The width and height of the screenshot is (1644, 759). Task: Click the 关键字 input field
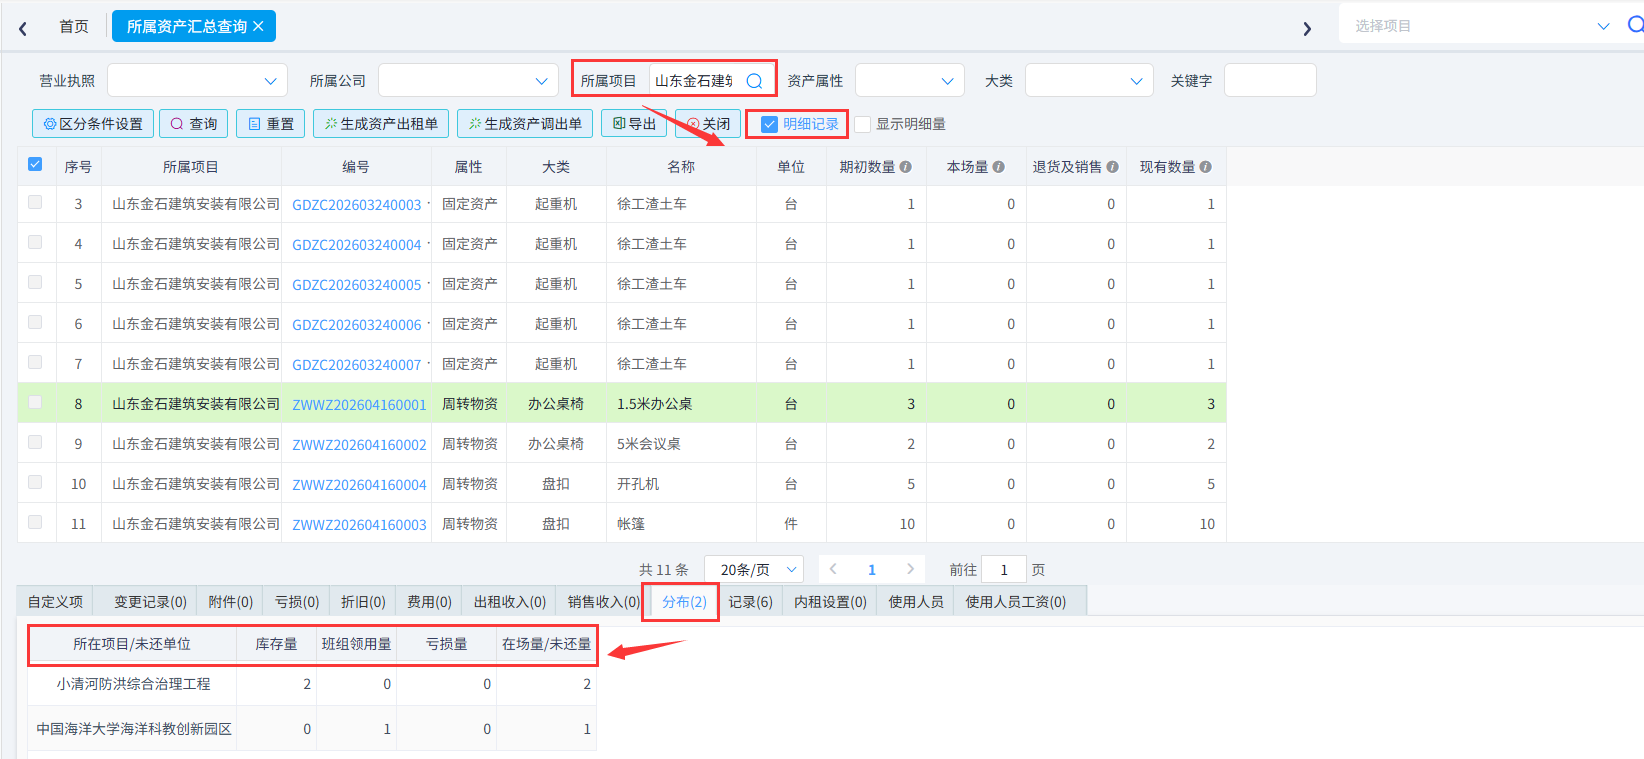click(x=1270, y=81)
